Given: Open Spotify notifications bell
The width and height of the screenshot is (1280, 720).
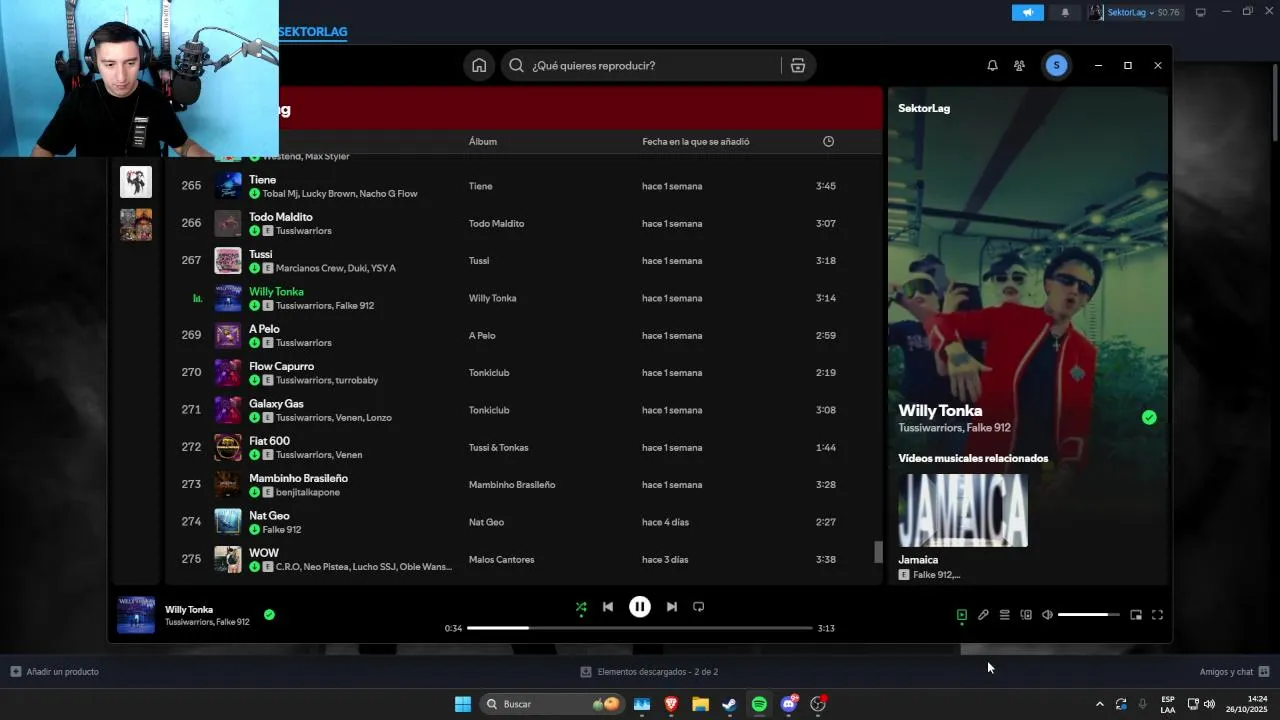Looking at the screenshot, I should click(992, 65).
